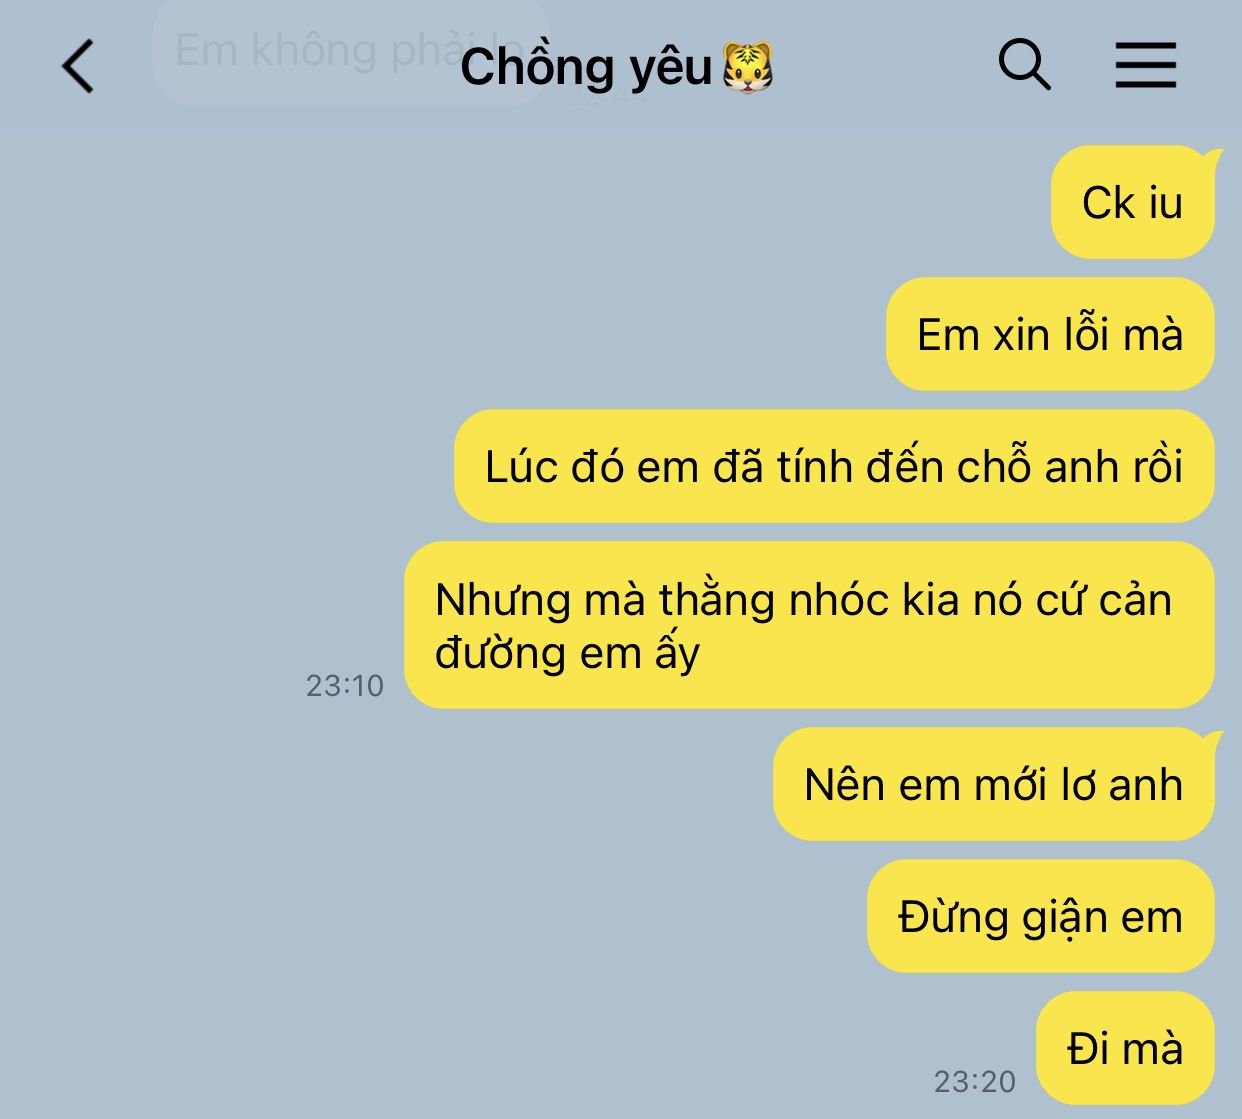Tap message "Lúc đó em đã tính đến chỗ anh rồi"
The height and width of the screenshot is (1119, 1242).
[x=834, y=466]
